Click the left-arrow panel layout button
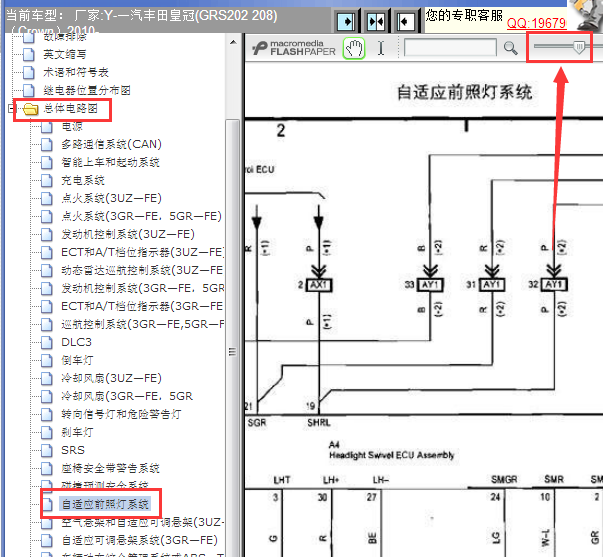Viewport: 603px width, 557px height. 405,20
